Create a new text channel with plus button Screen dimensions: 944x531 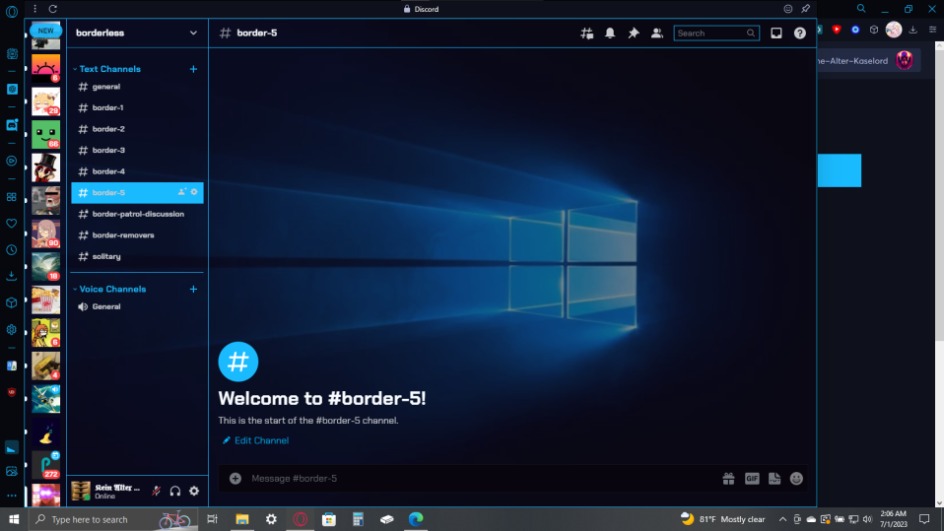[193, 69]
